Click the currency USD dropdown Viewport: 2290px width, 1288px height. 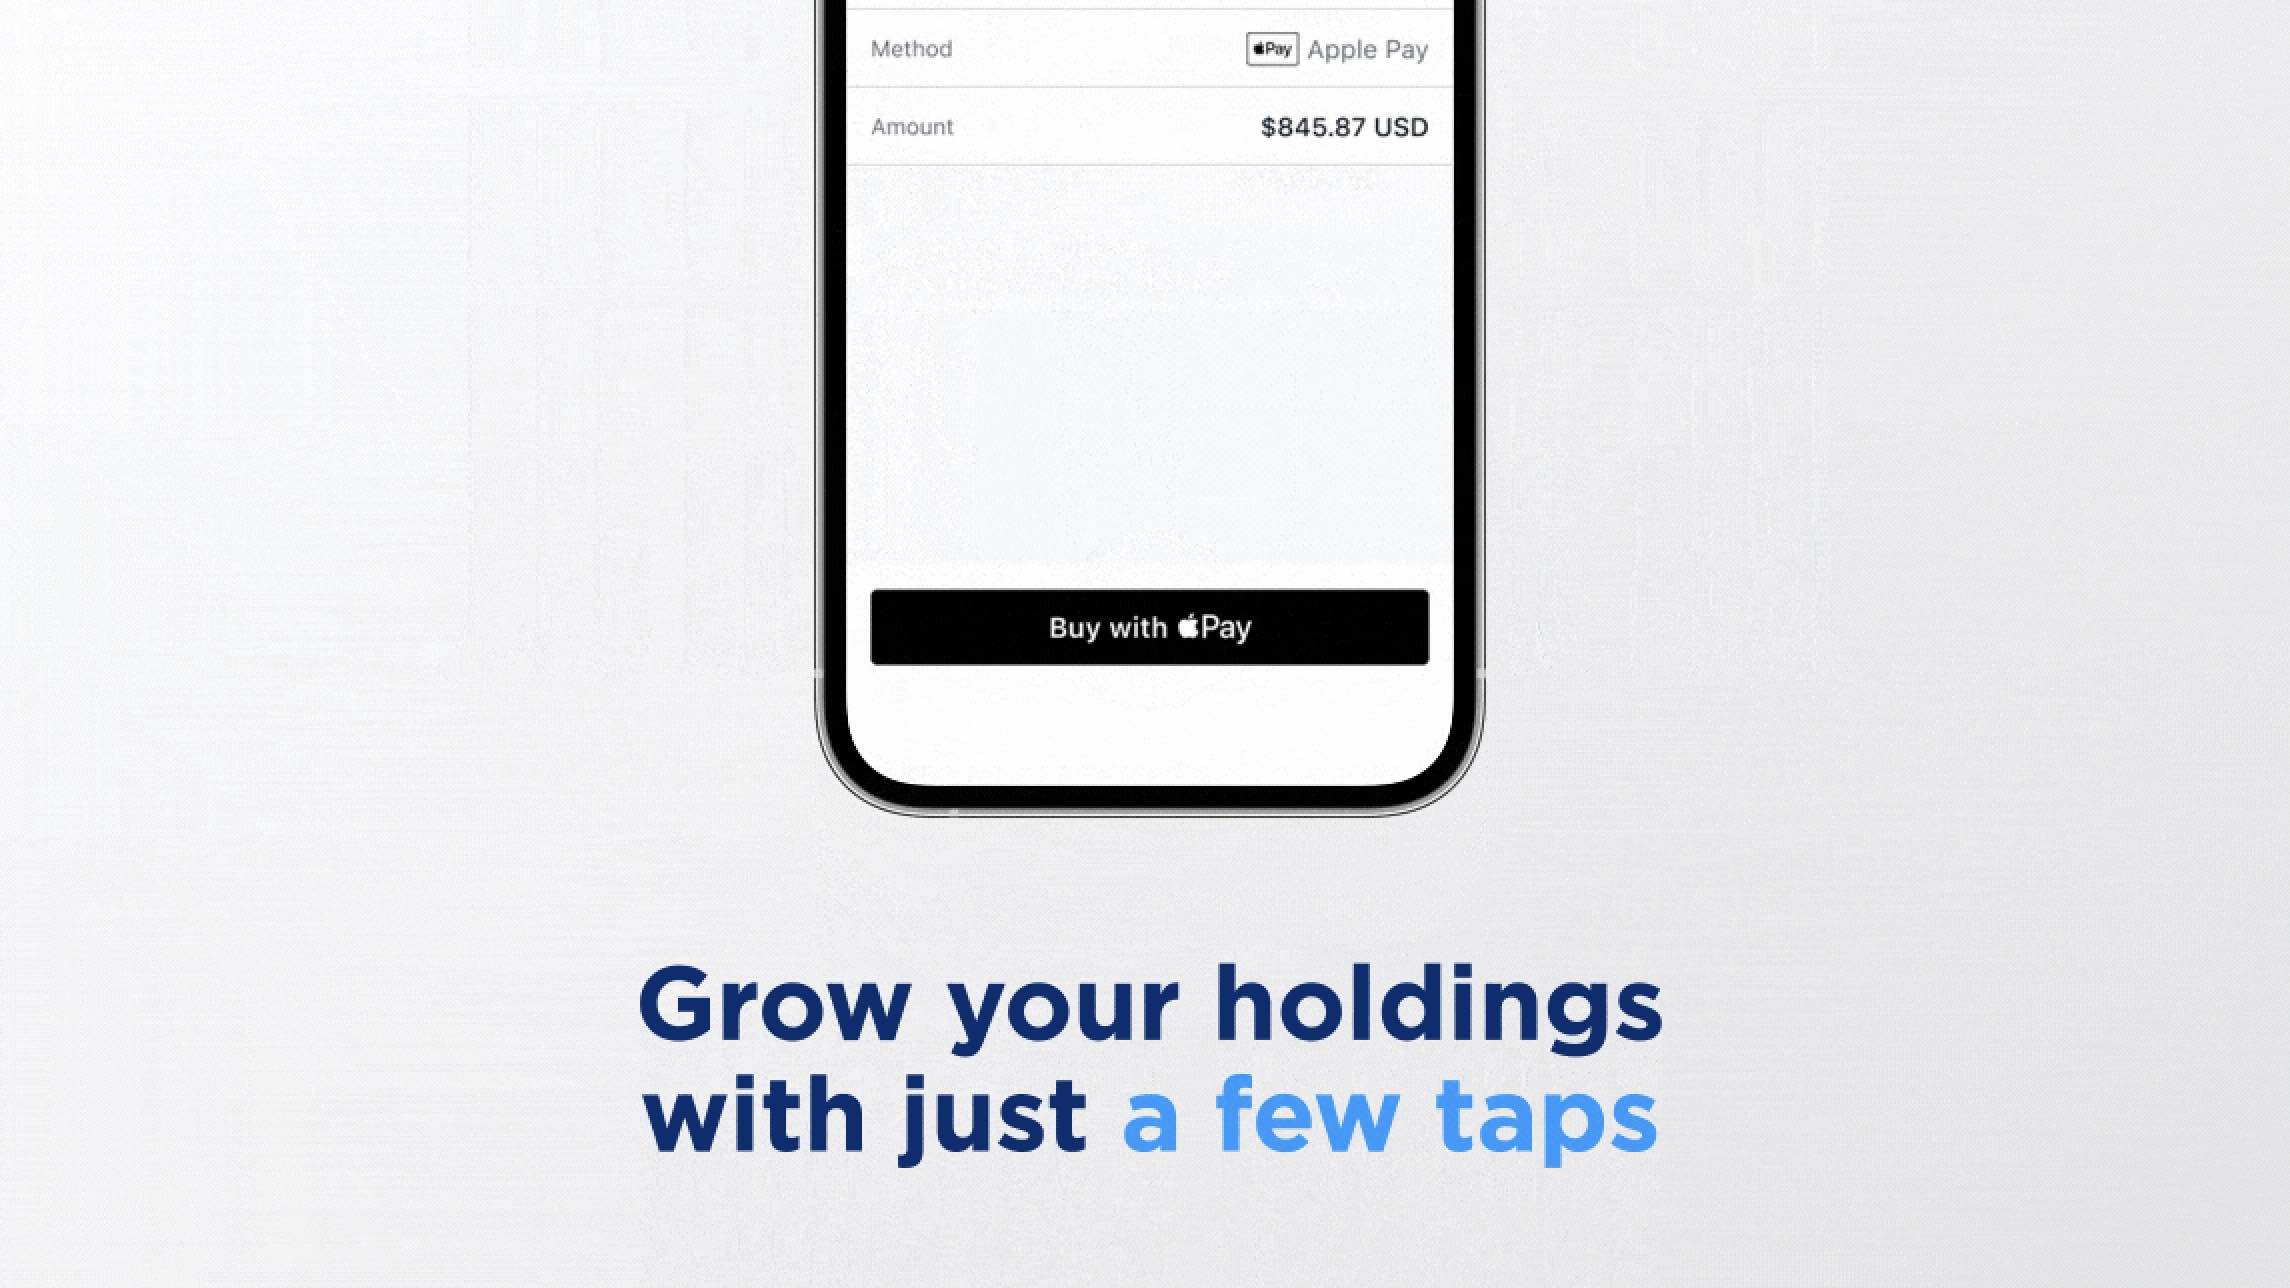pyautogui.click(x=1405, y=126)
